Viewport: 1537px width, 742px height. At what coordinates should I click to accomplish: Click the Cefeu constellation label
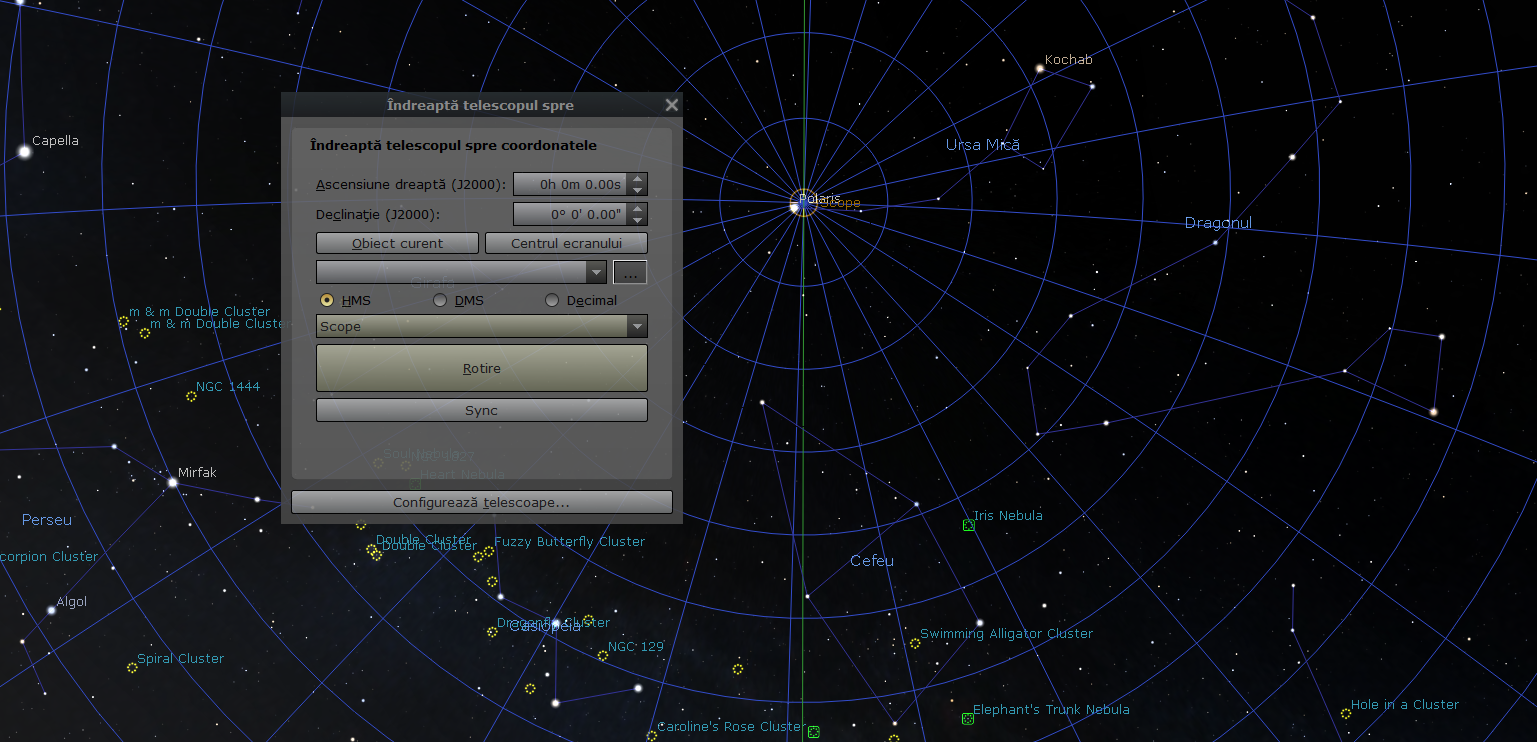pos(872,560)
